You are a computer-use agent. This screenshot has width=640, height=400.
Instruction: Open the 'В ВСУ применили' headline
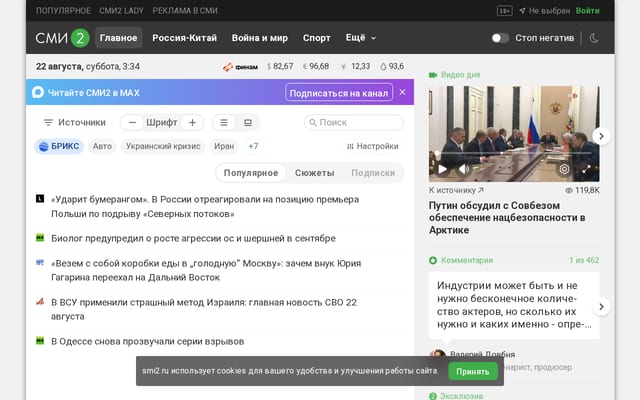(204, 309)
